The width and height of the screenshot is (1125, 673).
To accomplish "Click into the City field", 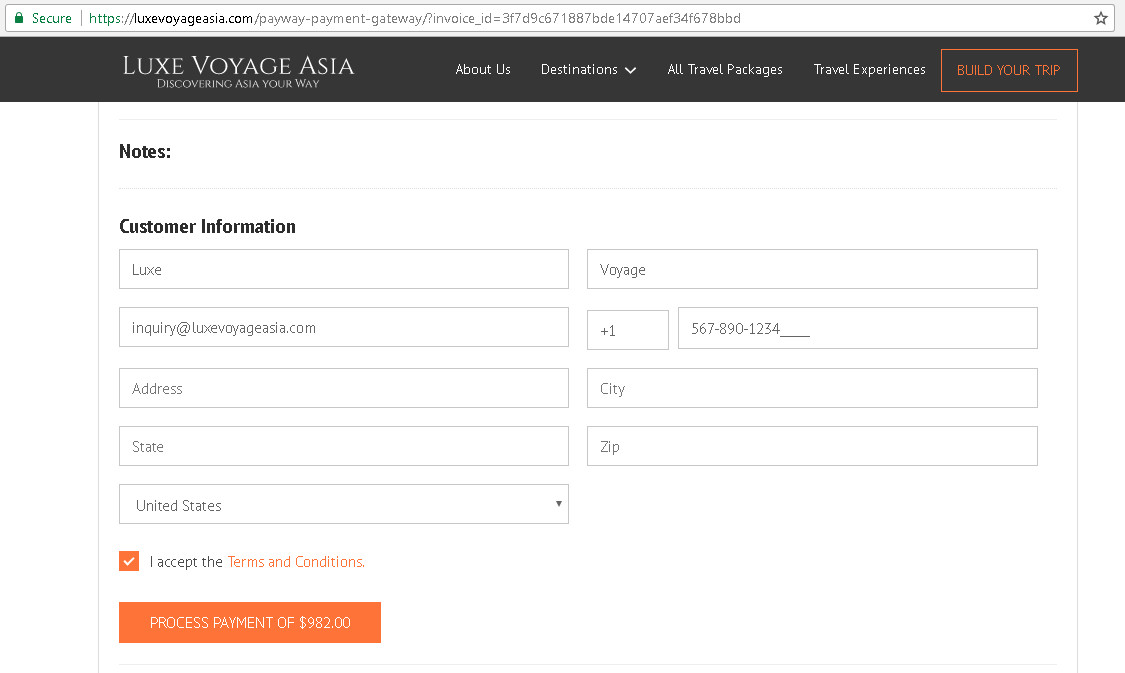I will pyautogui.click(x=812, y=388).
